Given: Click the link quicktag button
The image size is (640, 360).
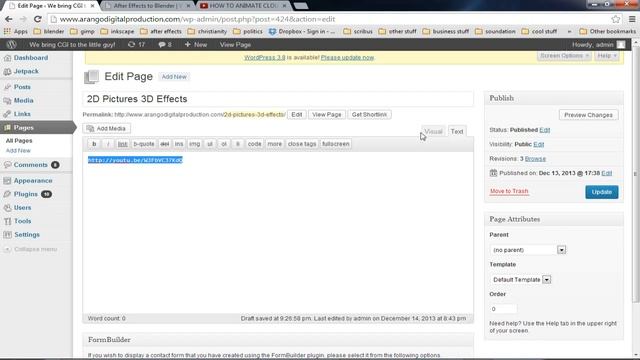Looking at the screenshot, I should 122,144.
